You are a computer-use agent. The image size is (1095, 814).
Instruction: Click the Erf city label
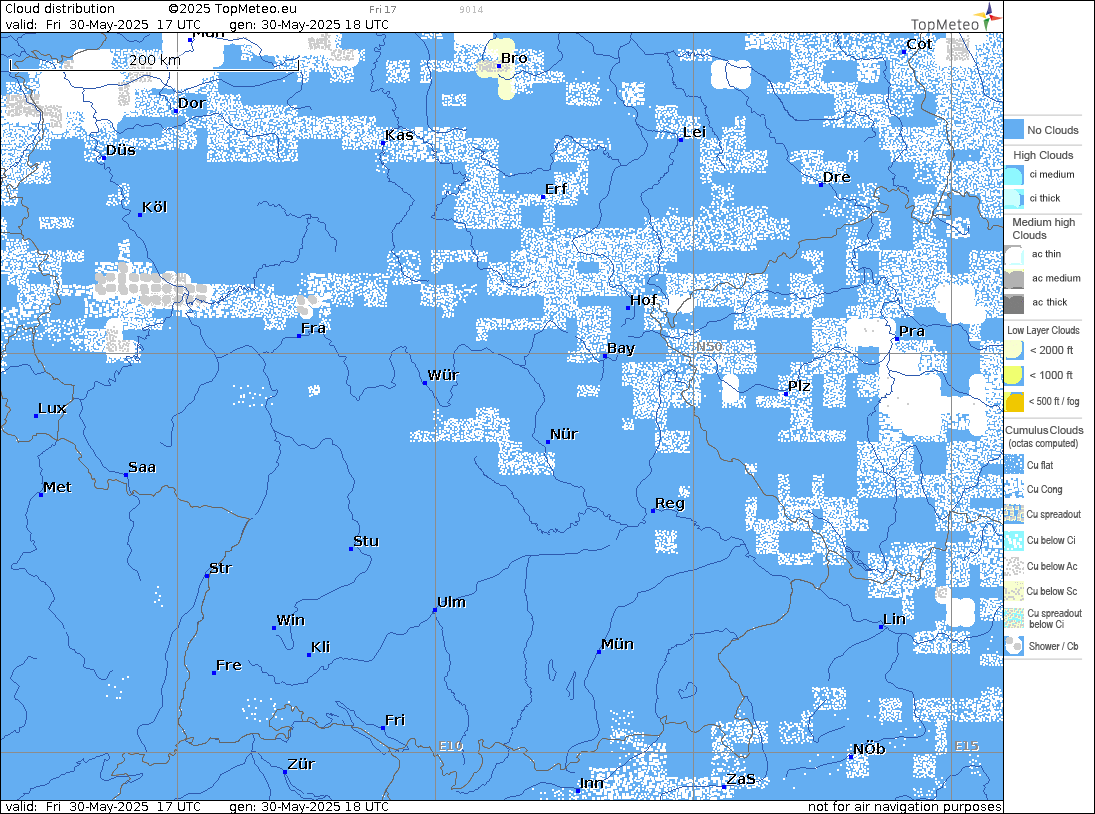(556, 189)
